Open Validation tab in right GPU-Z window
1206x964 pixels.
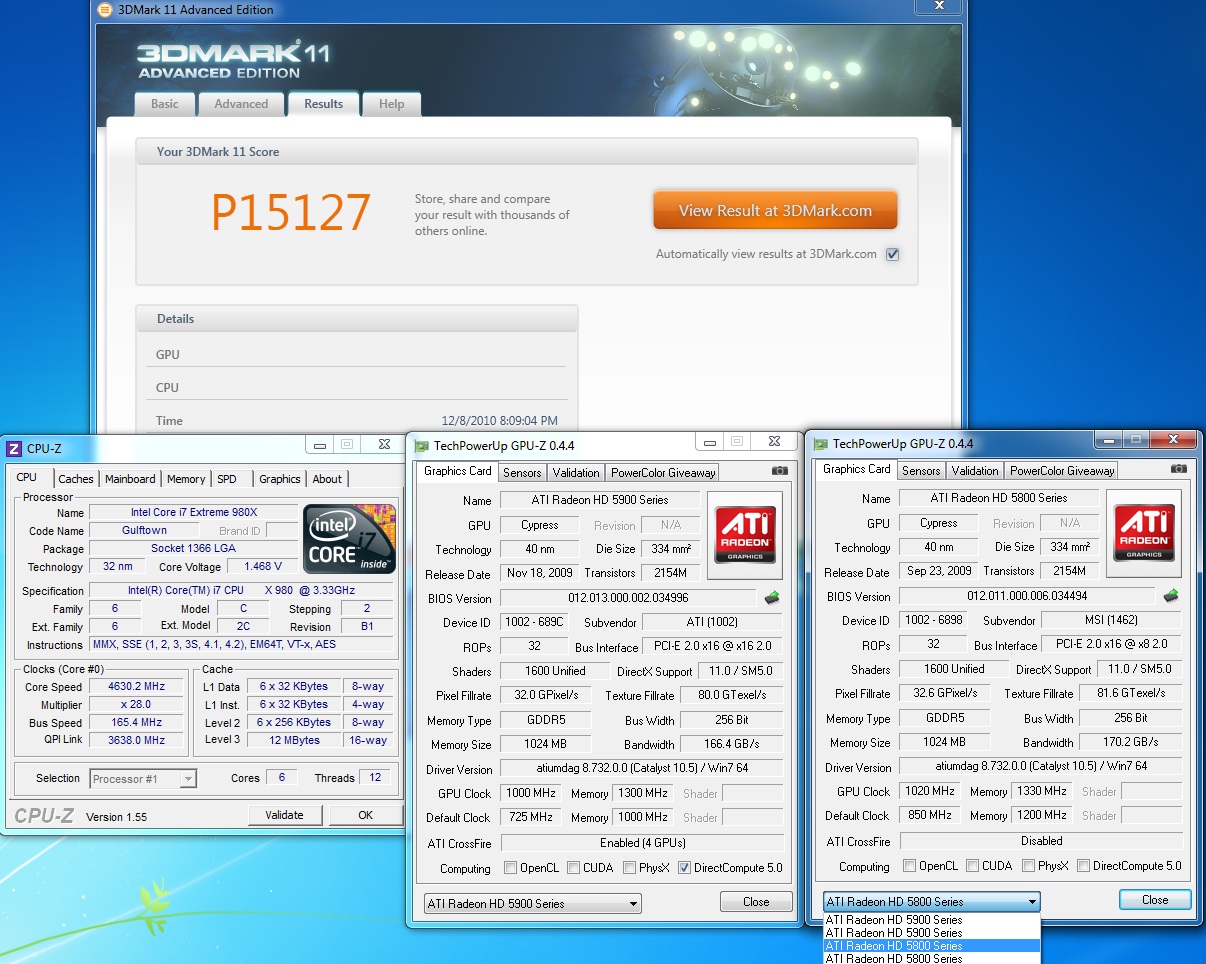point(975,471)
